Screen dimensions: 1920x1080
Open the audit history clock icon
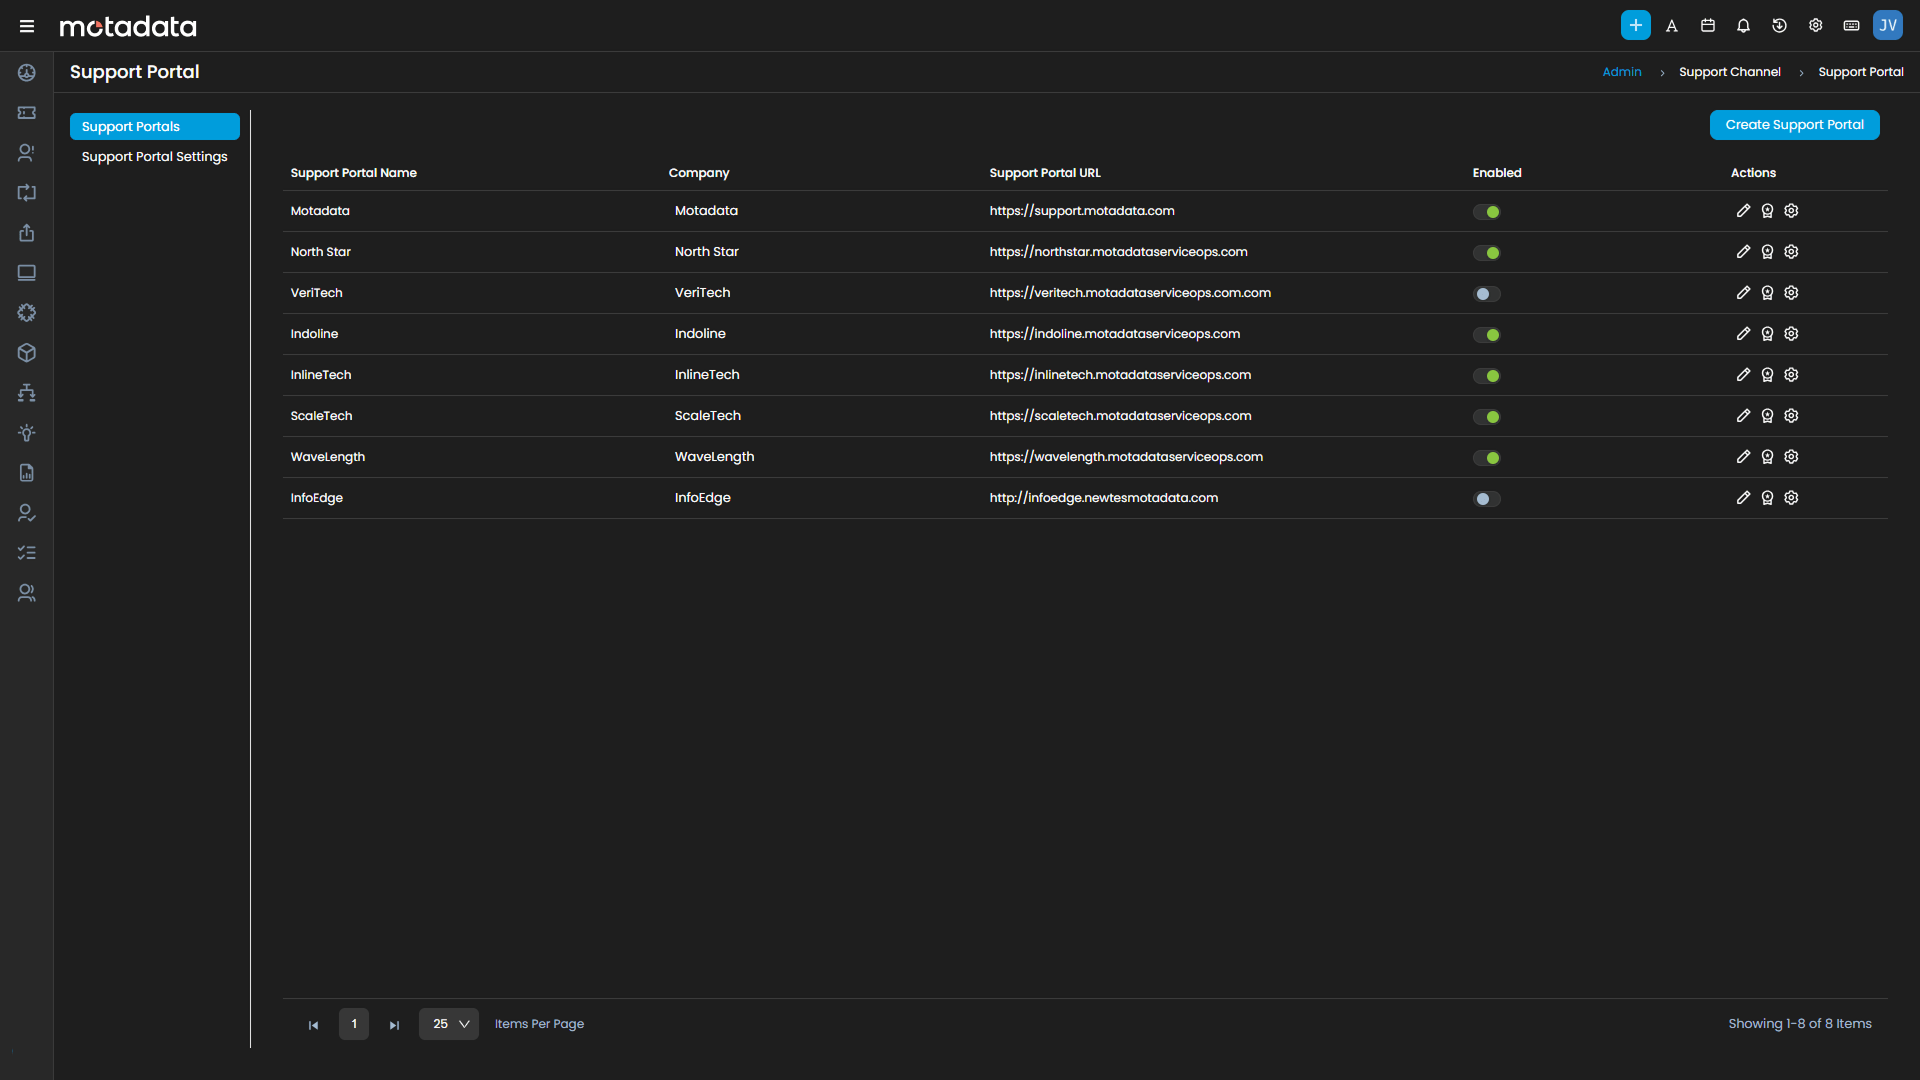(x=1779, y=25)
